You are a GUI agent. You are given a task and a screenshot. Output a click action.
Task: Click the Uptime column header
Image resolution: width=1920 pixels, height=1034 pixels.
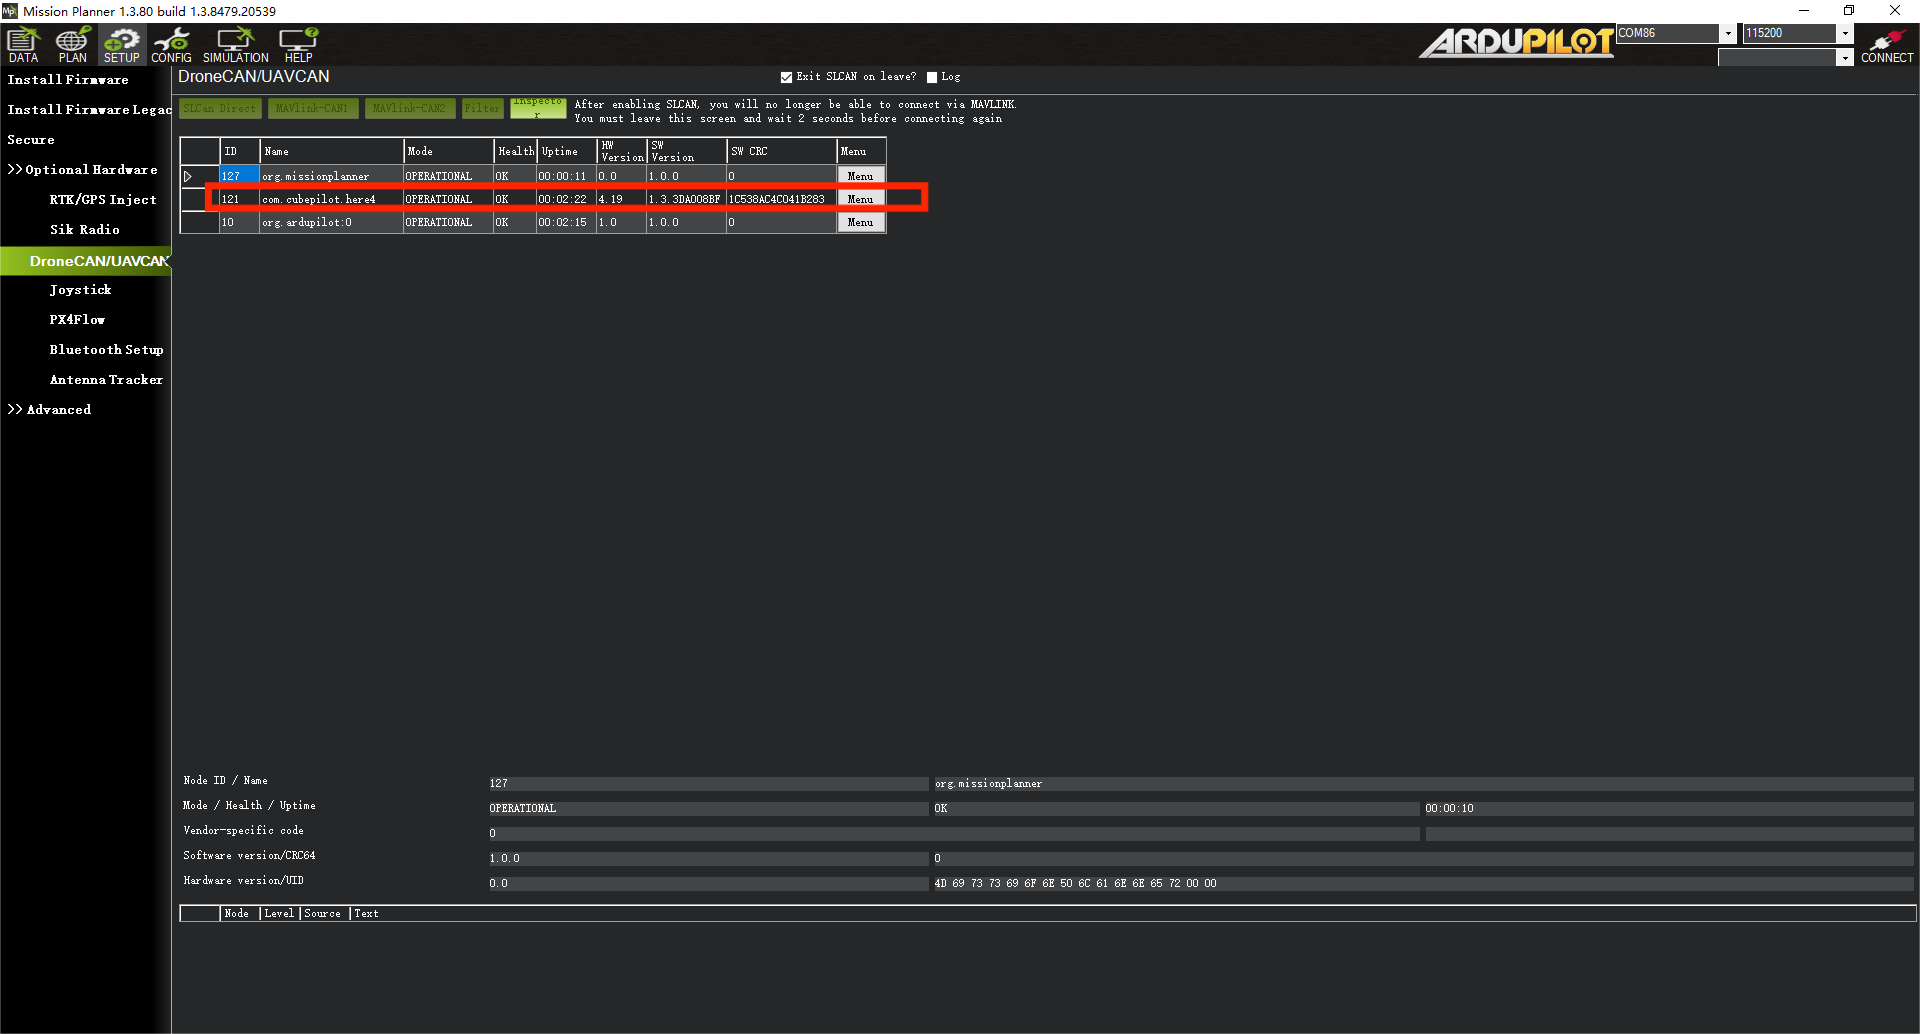(567, 151)
